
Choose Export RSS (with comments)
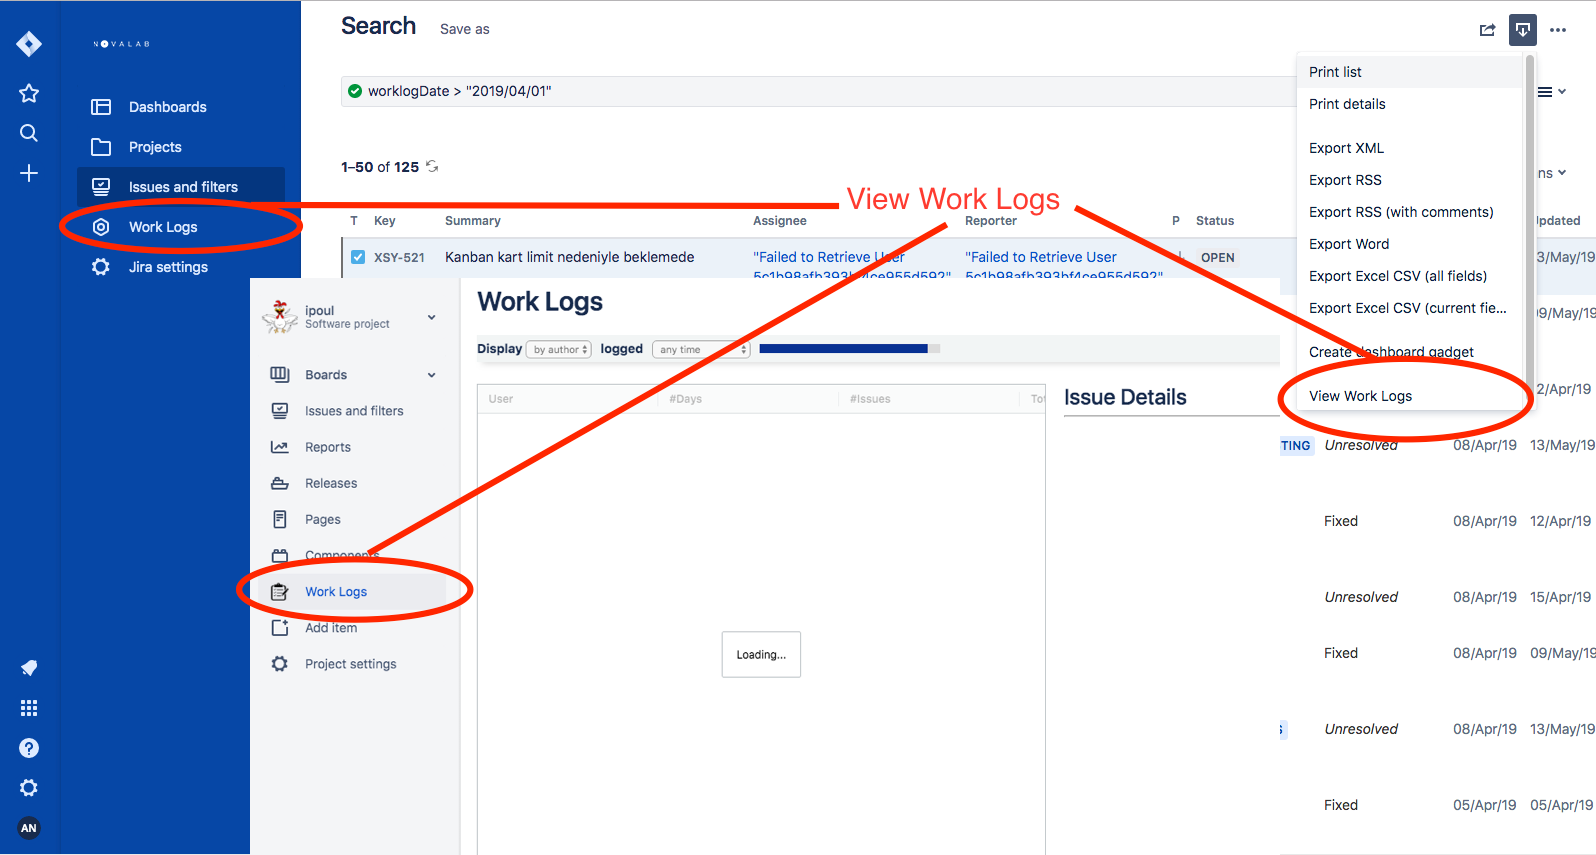1410,212
